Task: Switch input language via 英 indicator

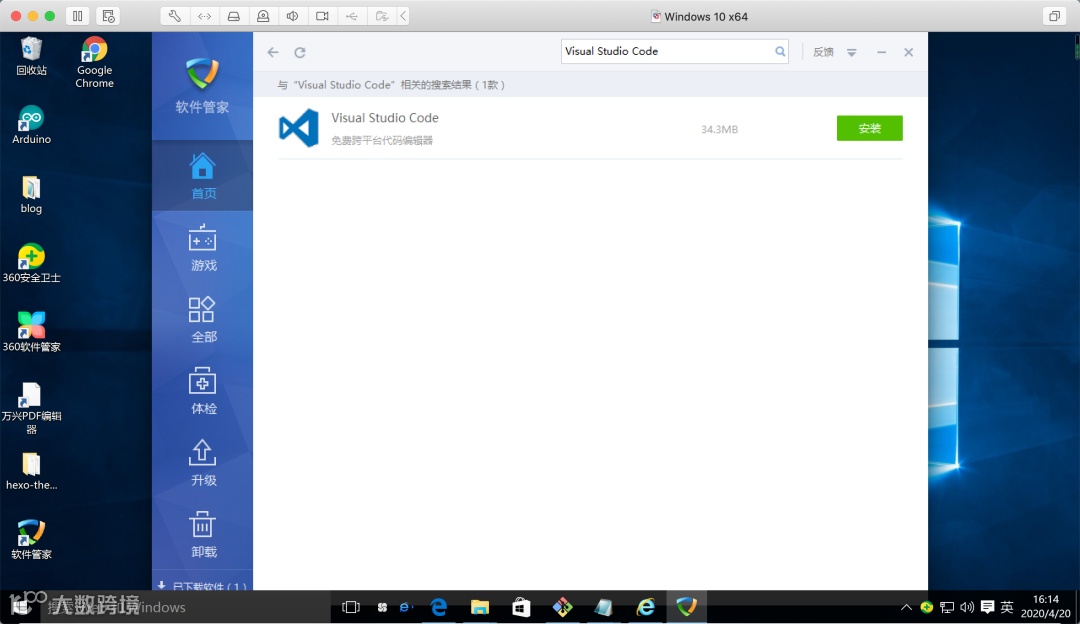Action: click(1007, 607)
